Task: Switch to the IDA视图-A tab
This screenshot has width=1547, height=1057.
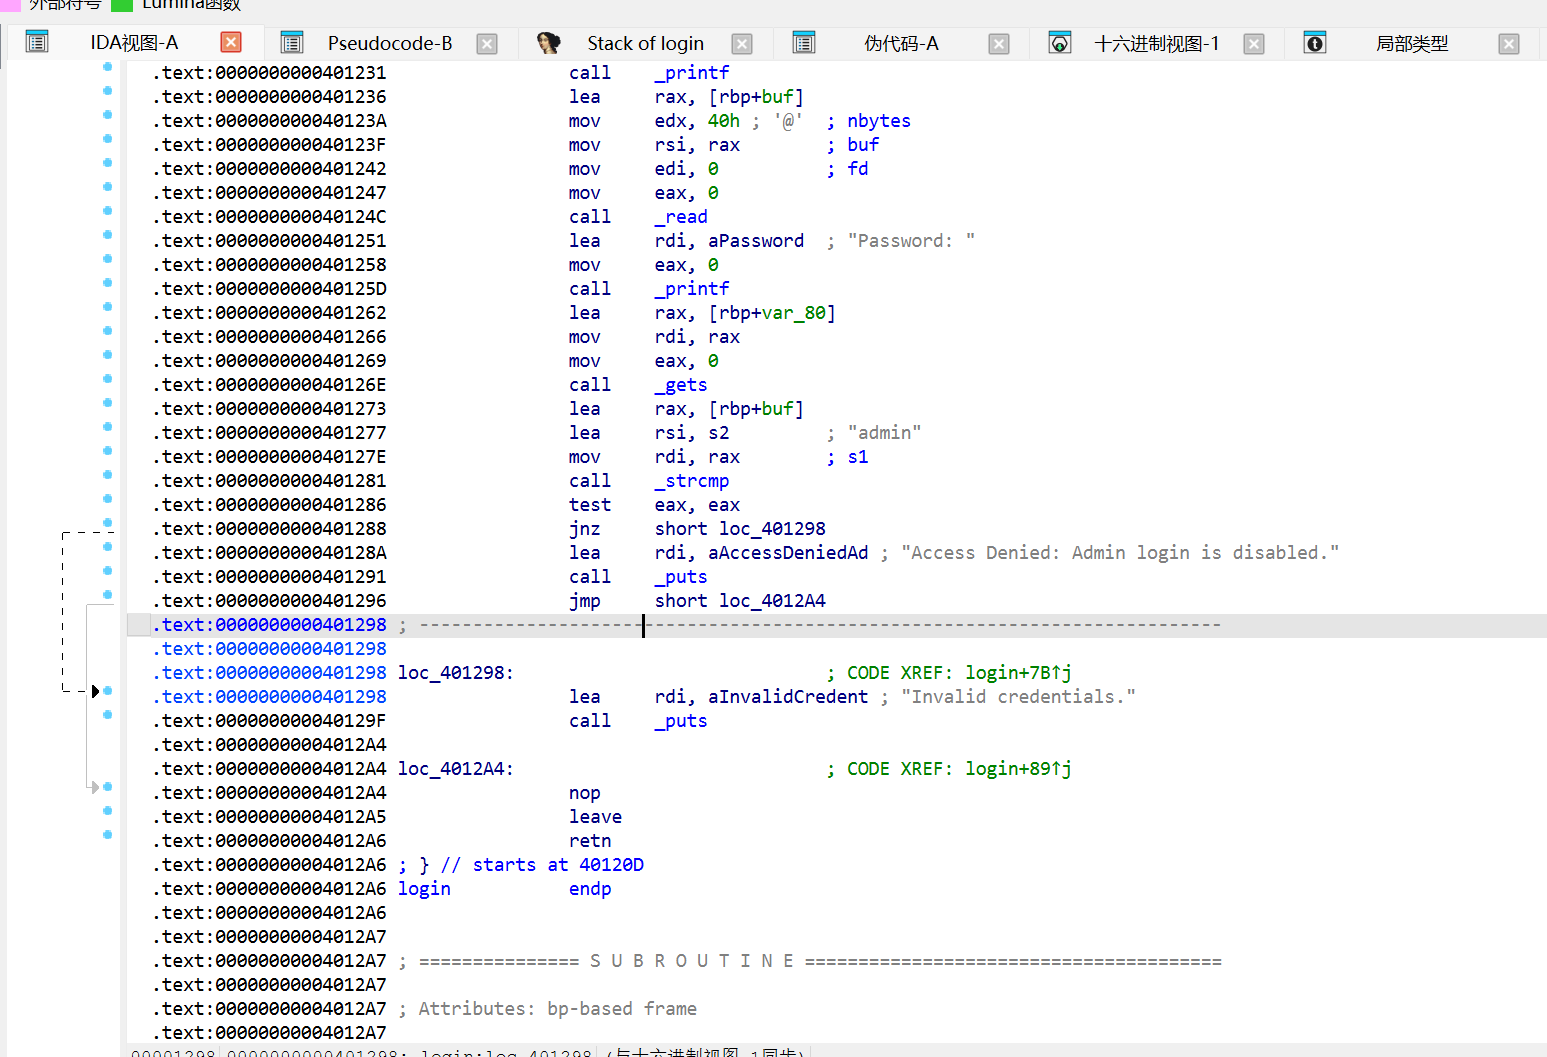Action: 134,43
